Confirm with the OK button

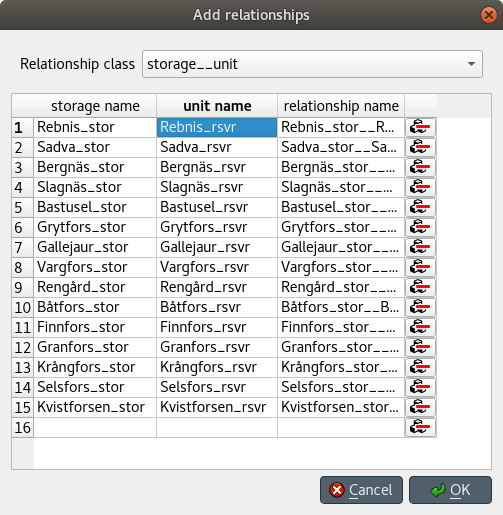(x=450, y=490)
